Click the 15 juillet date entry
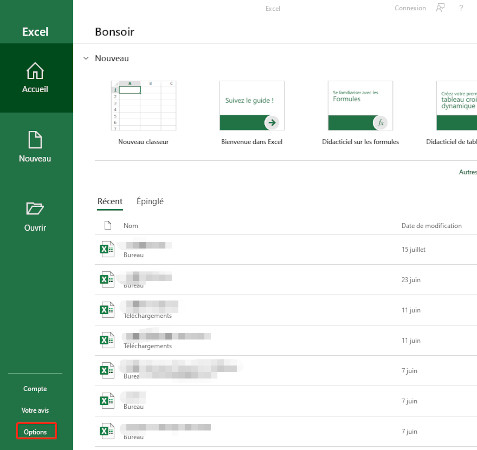Screen dimensions: 477x450 (x=413, y=249)
